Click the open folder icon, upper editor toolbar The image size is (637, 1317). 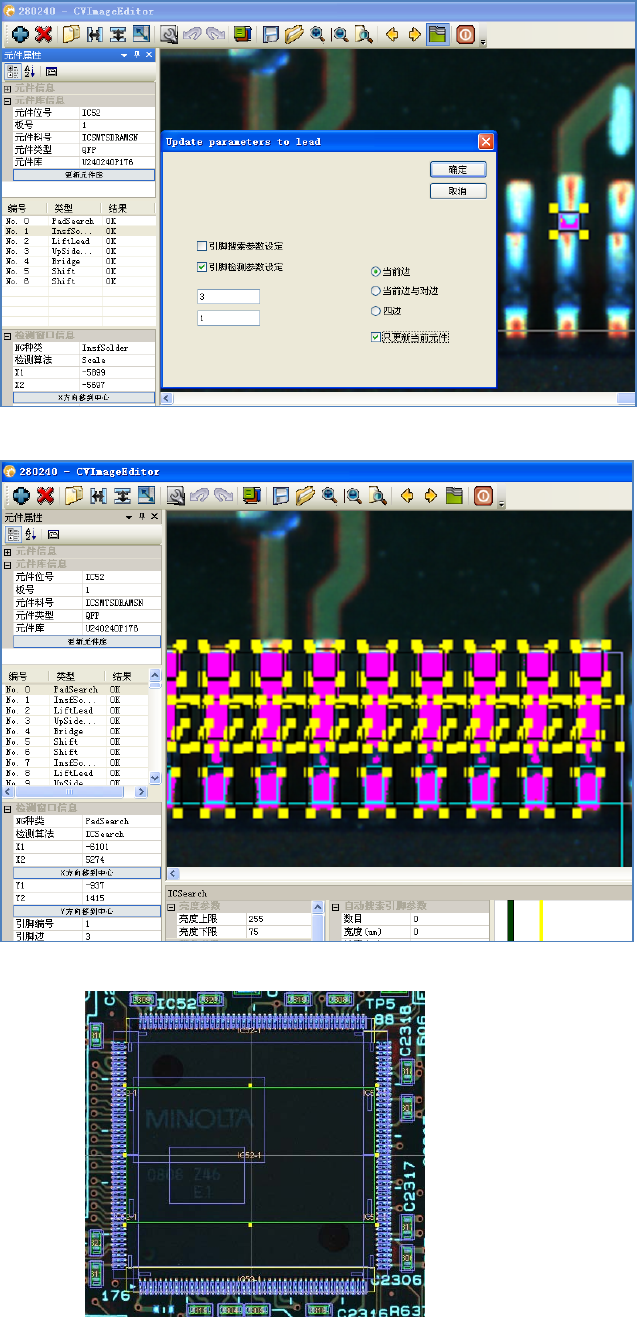pos(293,34)
